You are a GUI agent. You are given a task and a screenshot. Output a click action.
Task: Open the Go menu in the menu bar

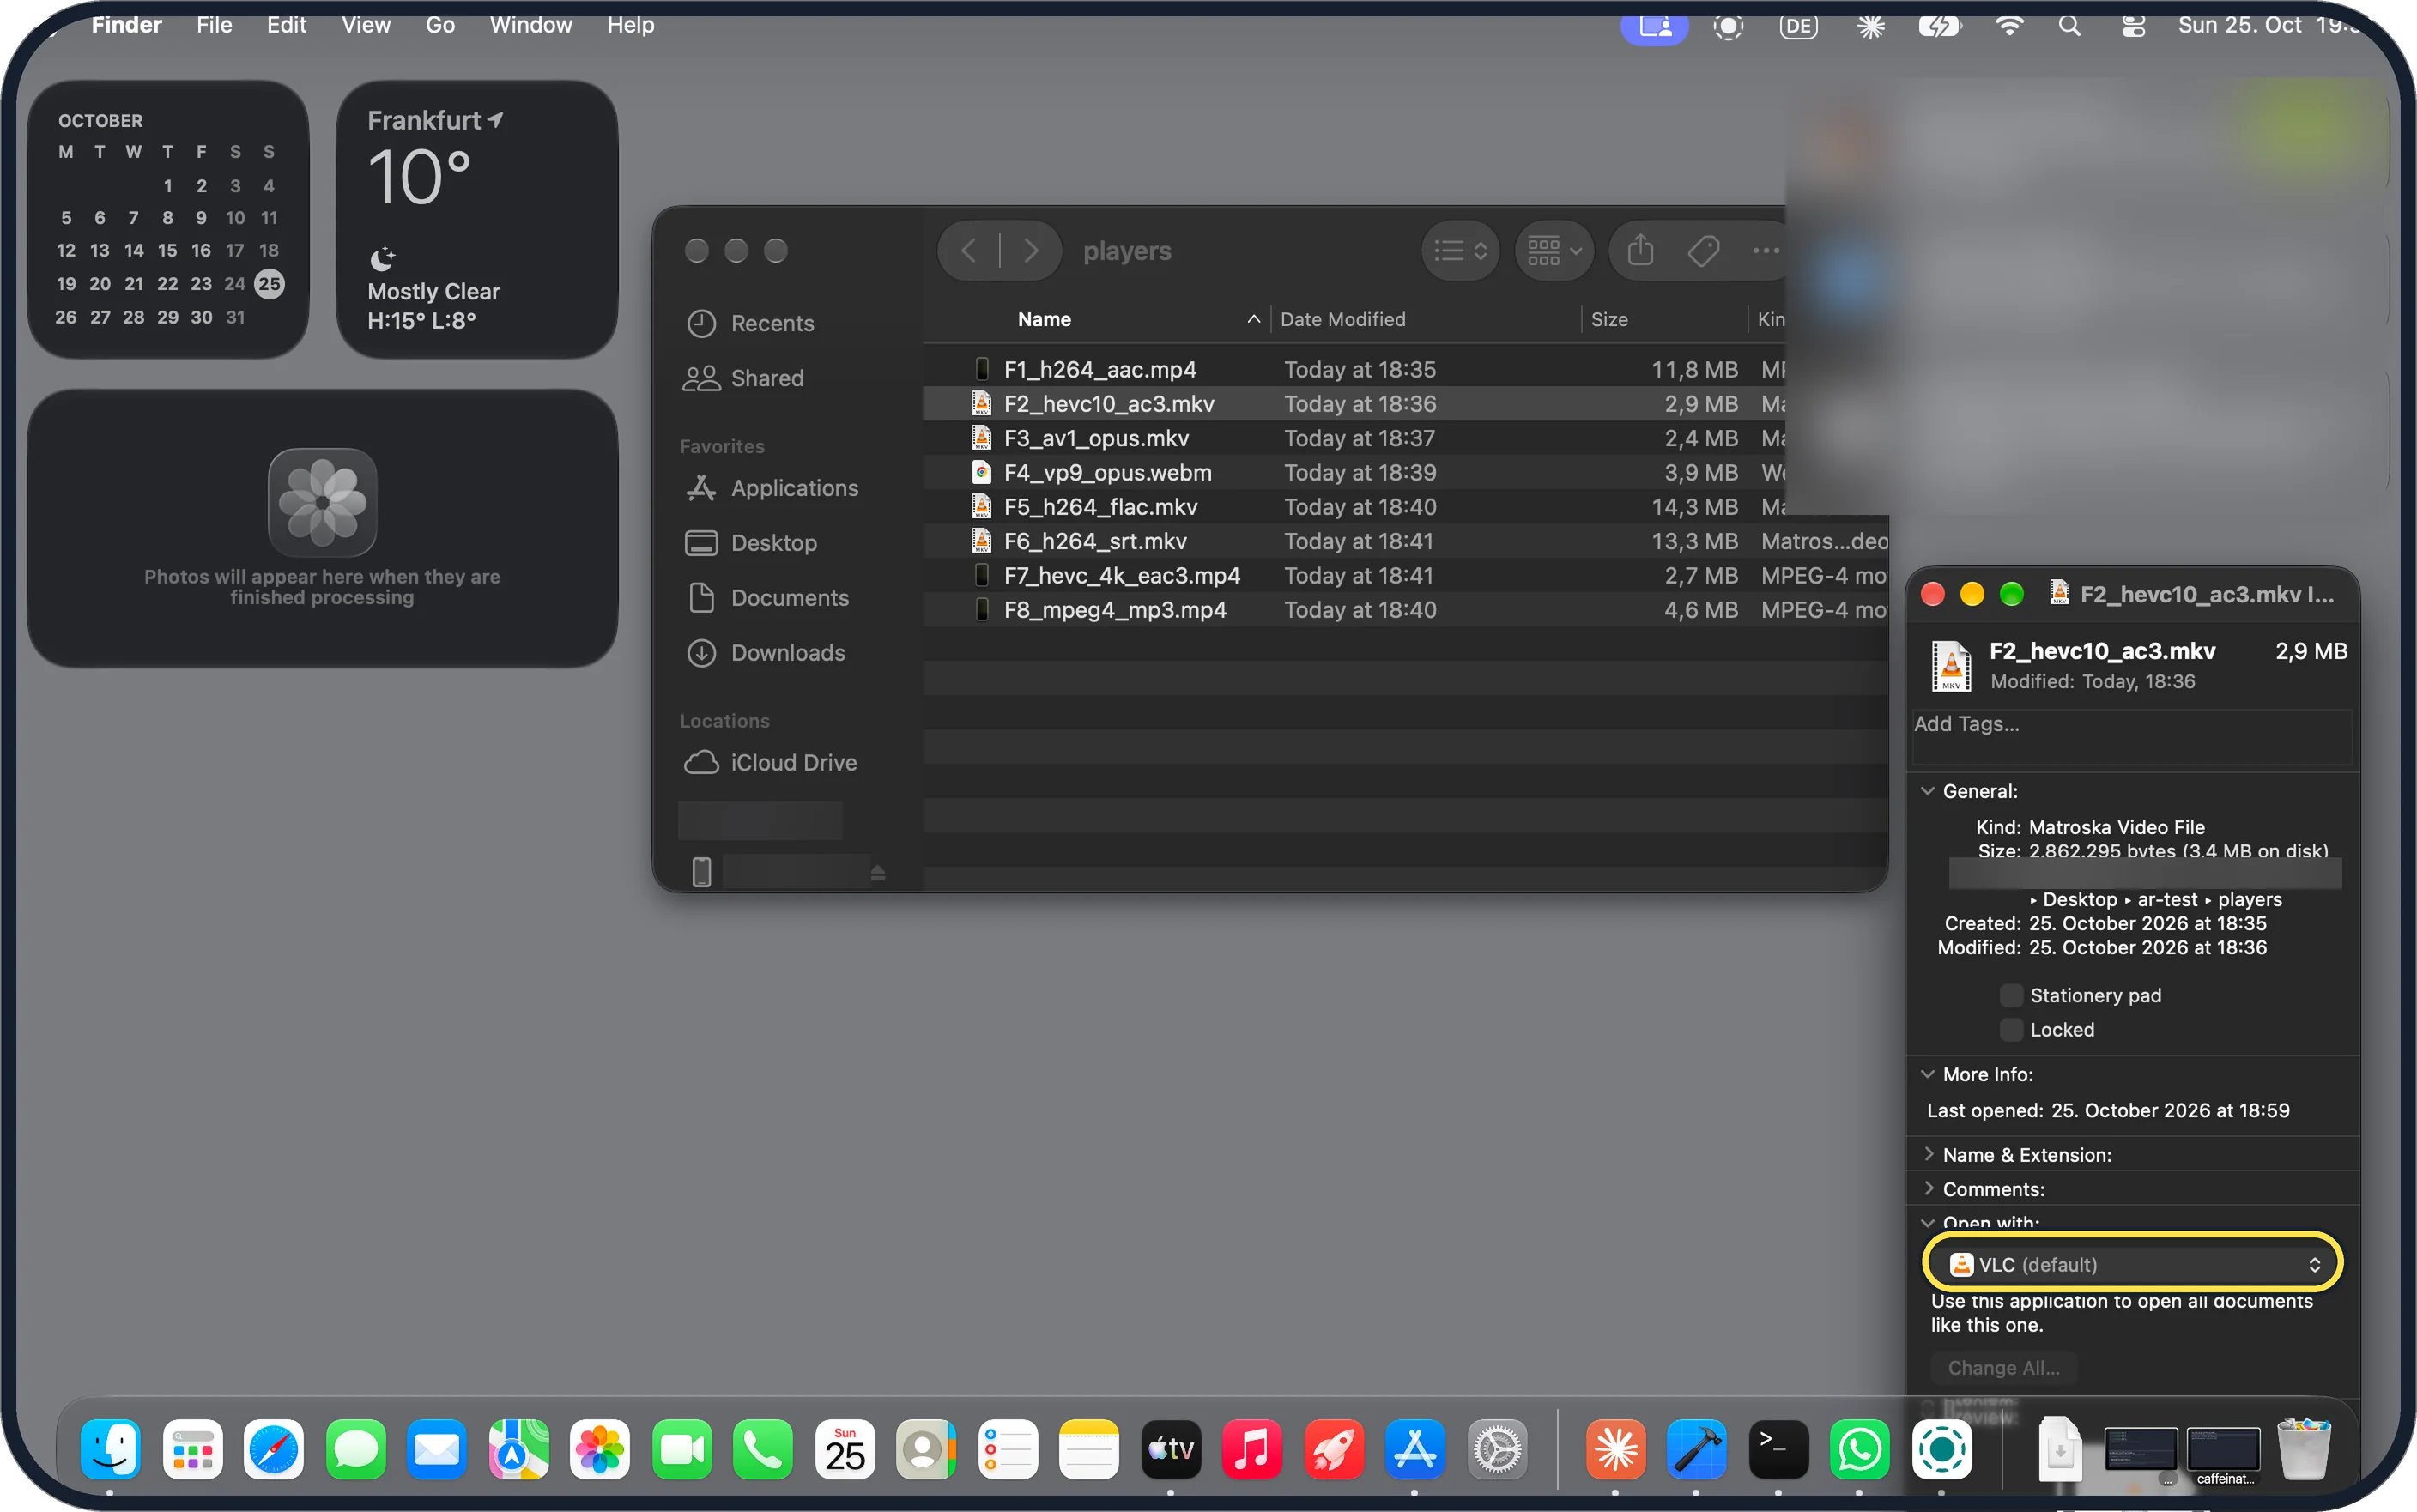pos(440,25)
